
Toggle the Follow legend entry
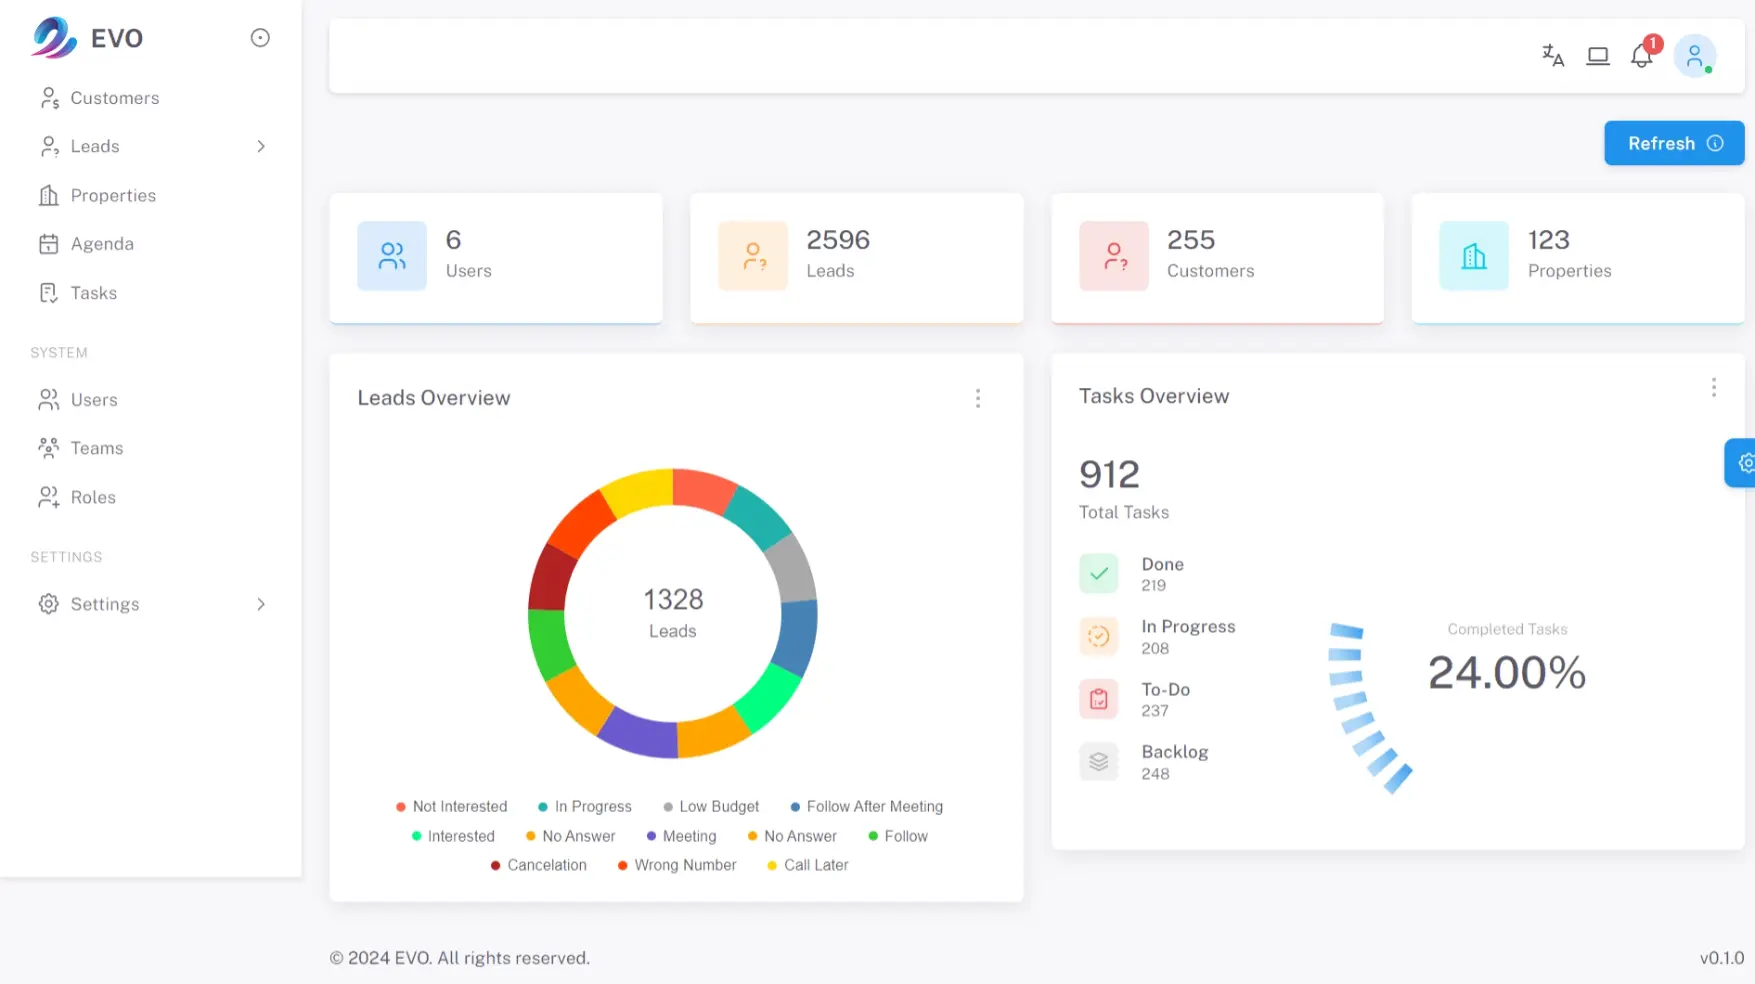coord(898,836)
